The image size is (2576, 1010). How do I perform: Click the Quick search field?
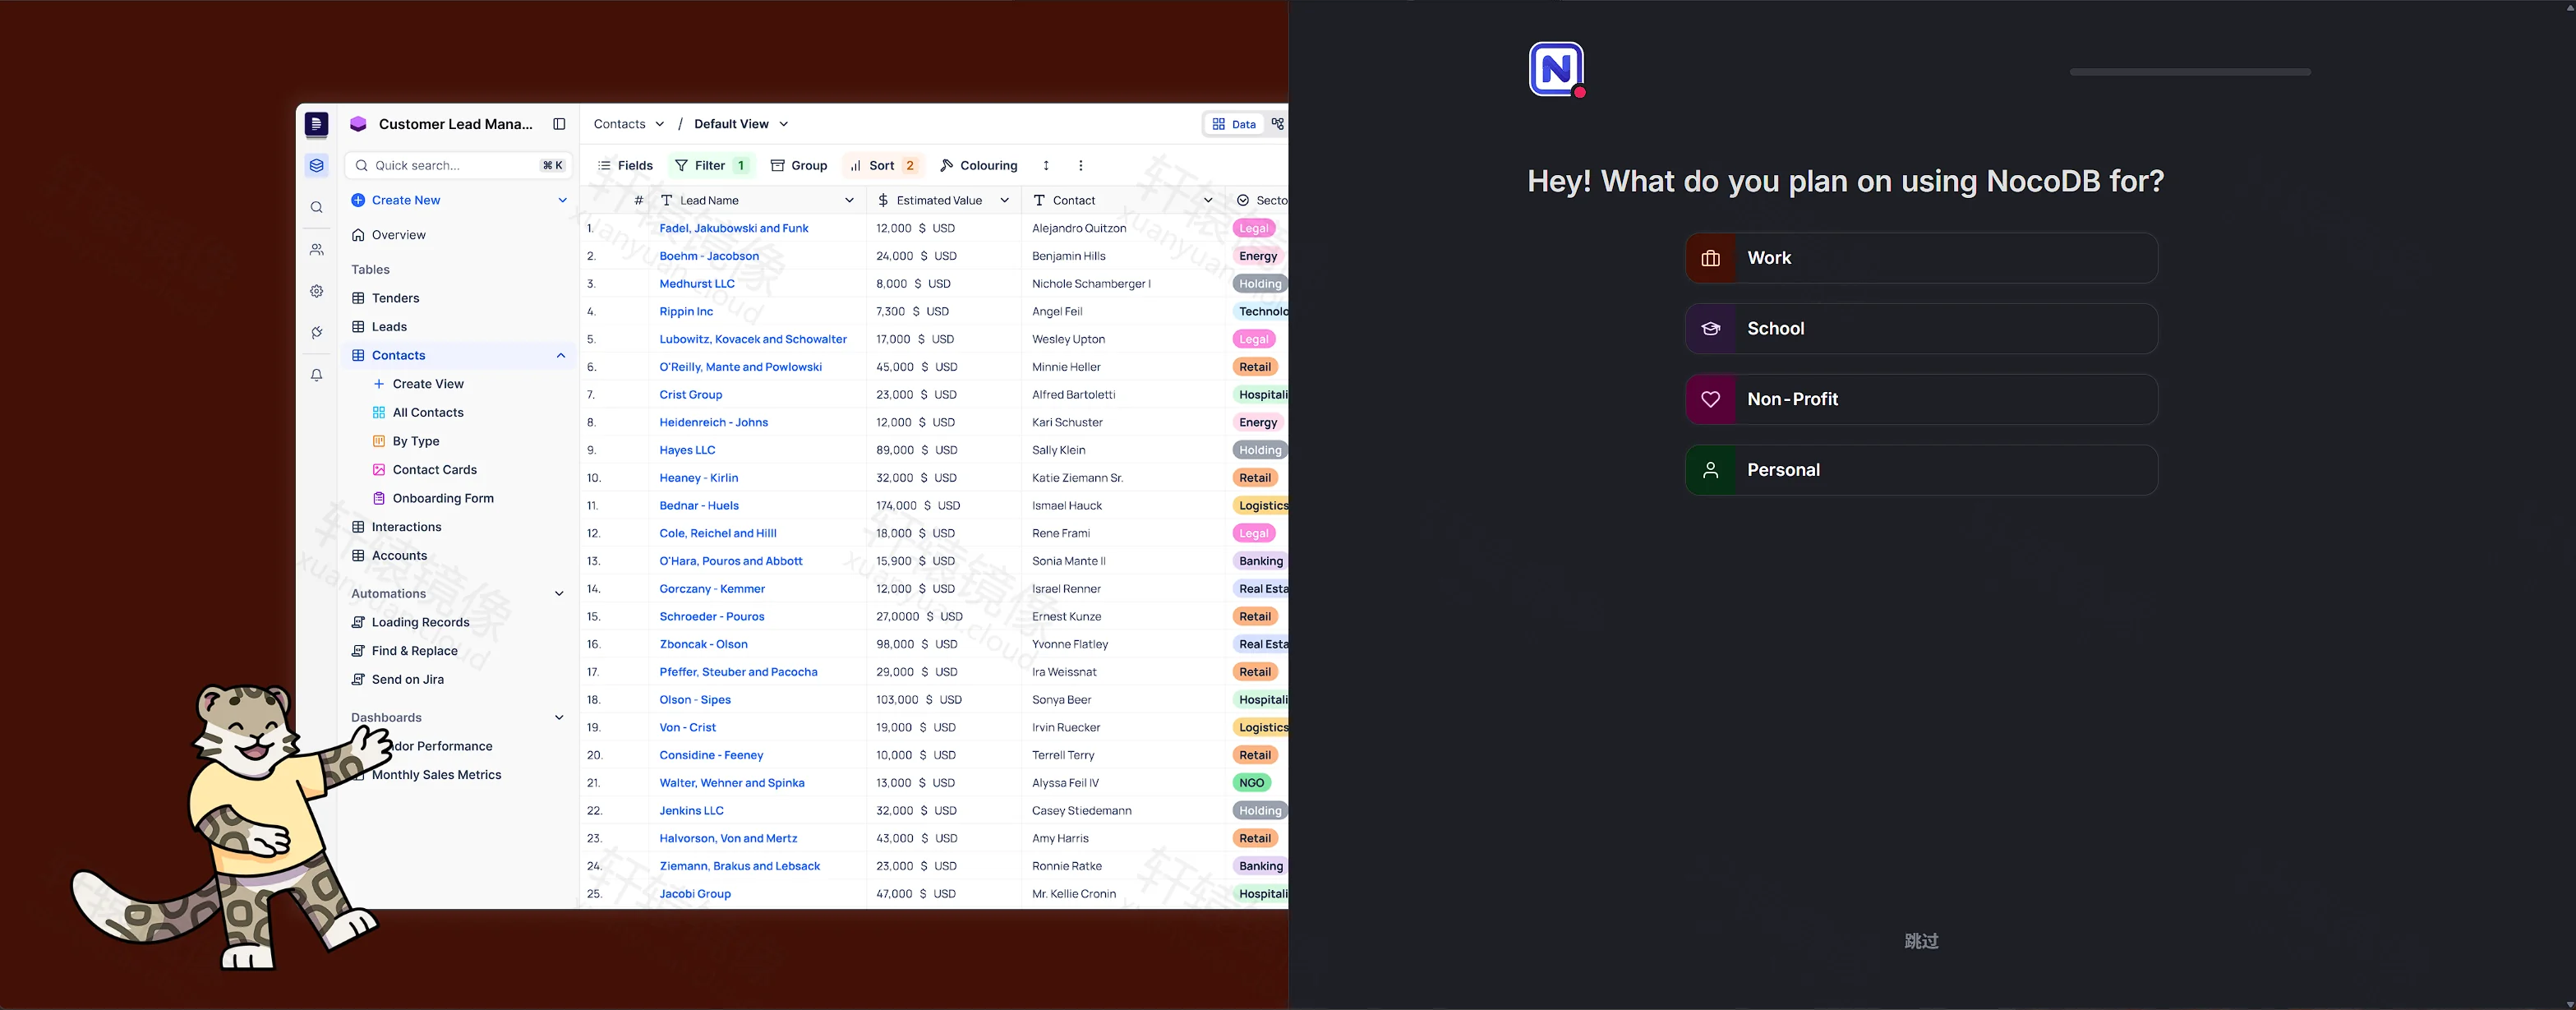459,166
